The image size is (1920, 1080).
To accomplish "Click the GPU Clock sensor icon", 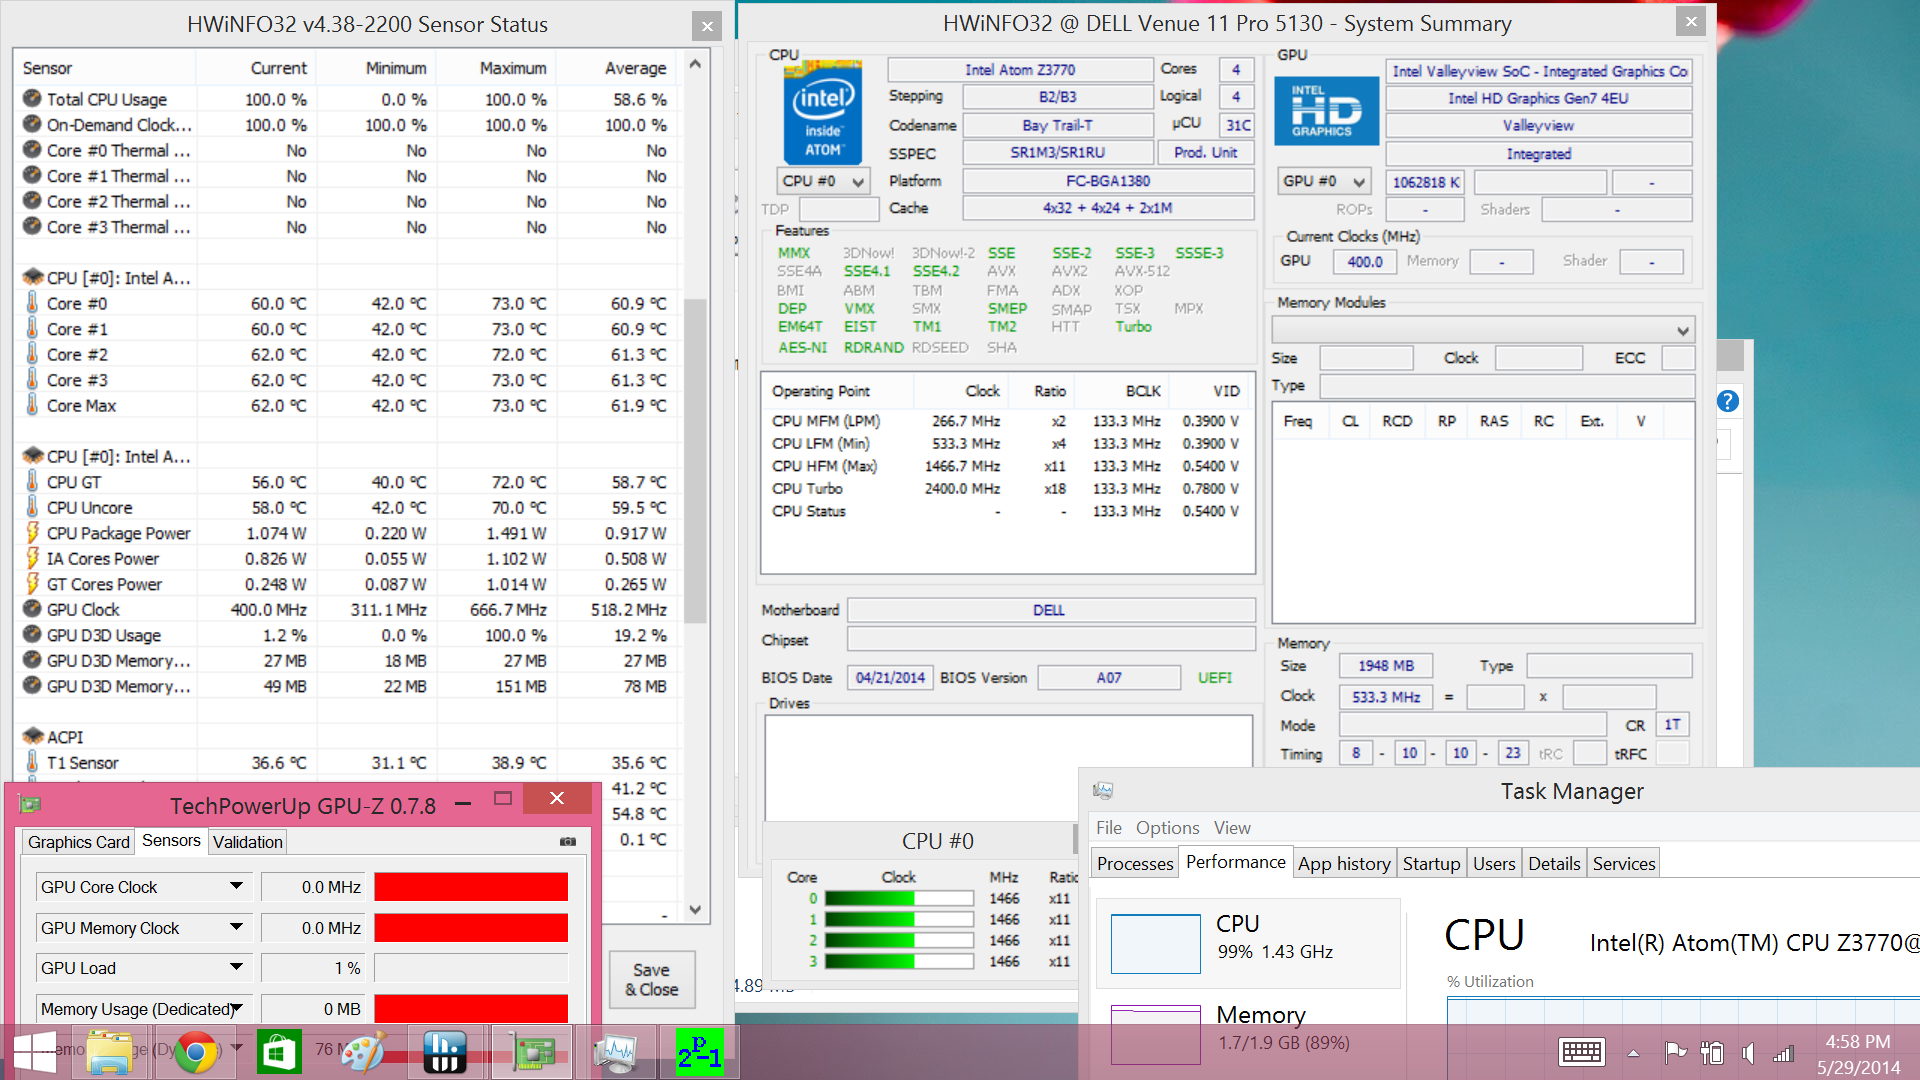I will (x=32, y=609).
